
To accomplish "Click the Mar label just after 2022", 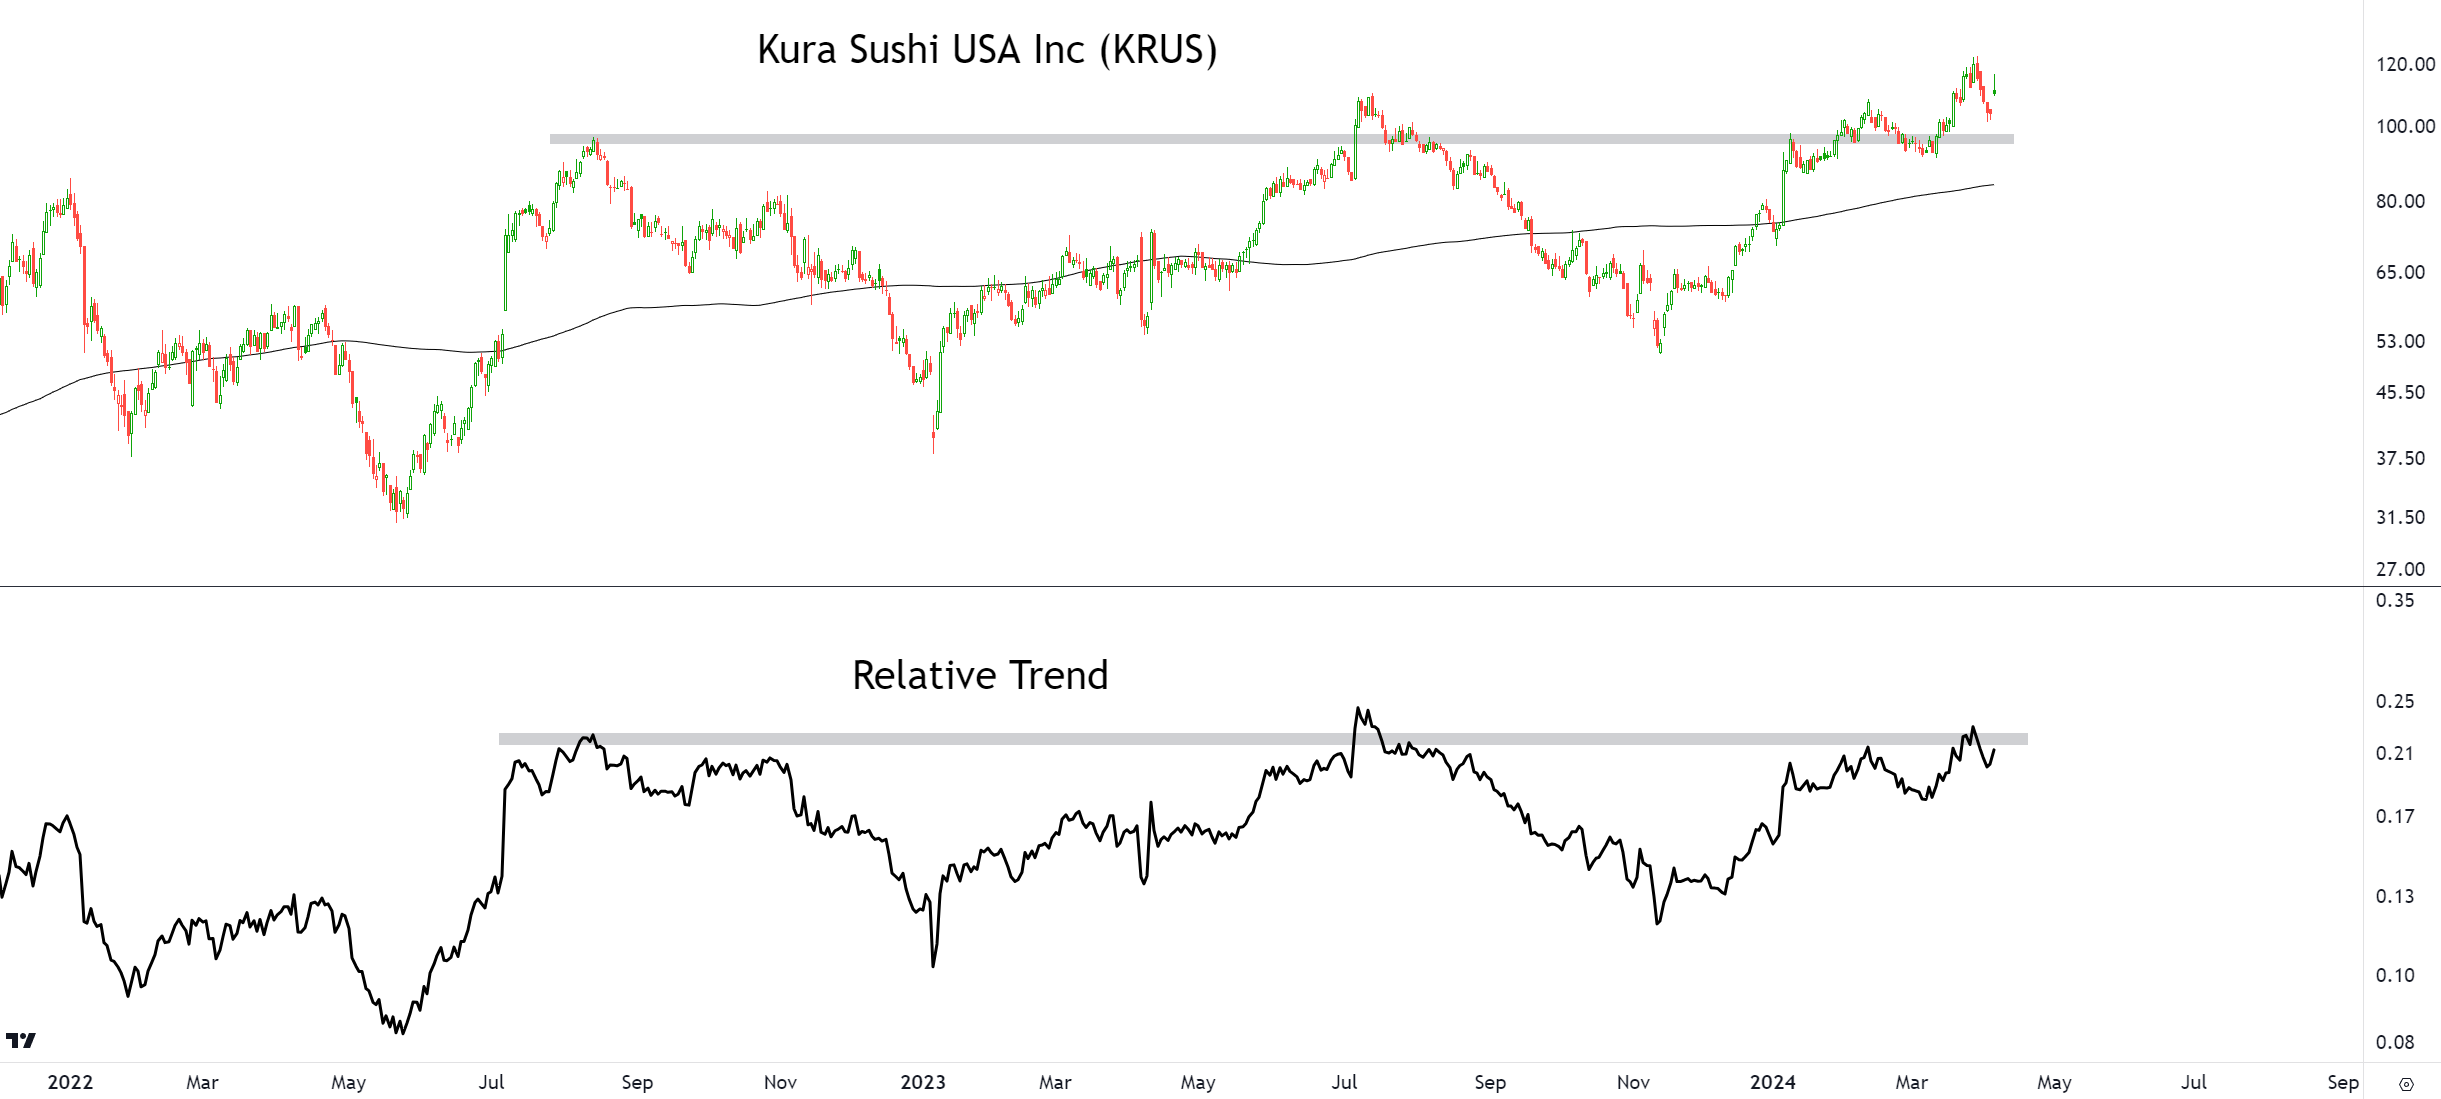I will 202,1082.
